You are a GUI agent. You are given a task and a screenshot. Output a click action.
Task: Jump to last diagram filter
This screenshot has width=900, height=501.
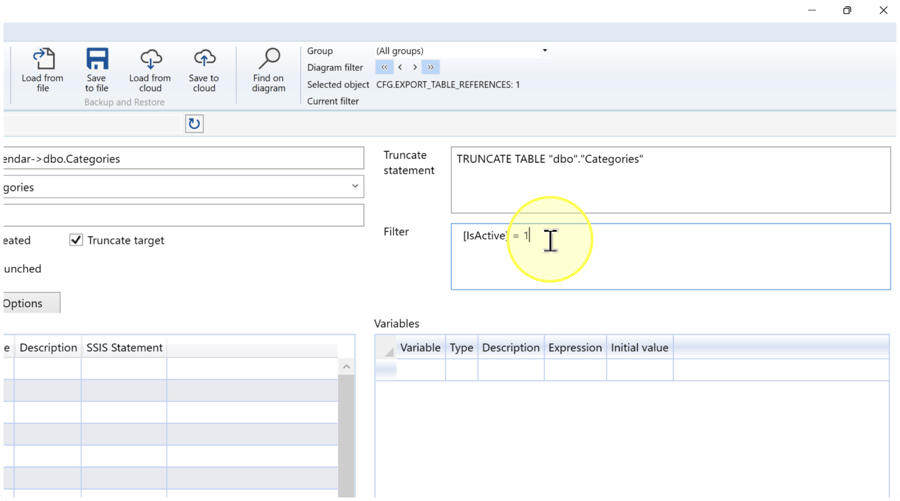pyautogui.click(x=430, y=67)
